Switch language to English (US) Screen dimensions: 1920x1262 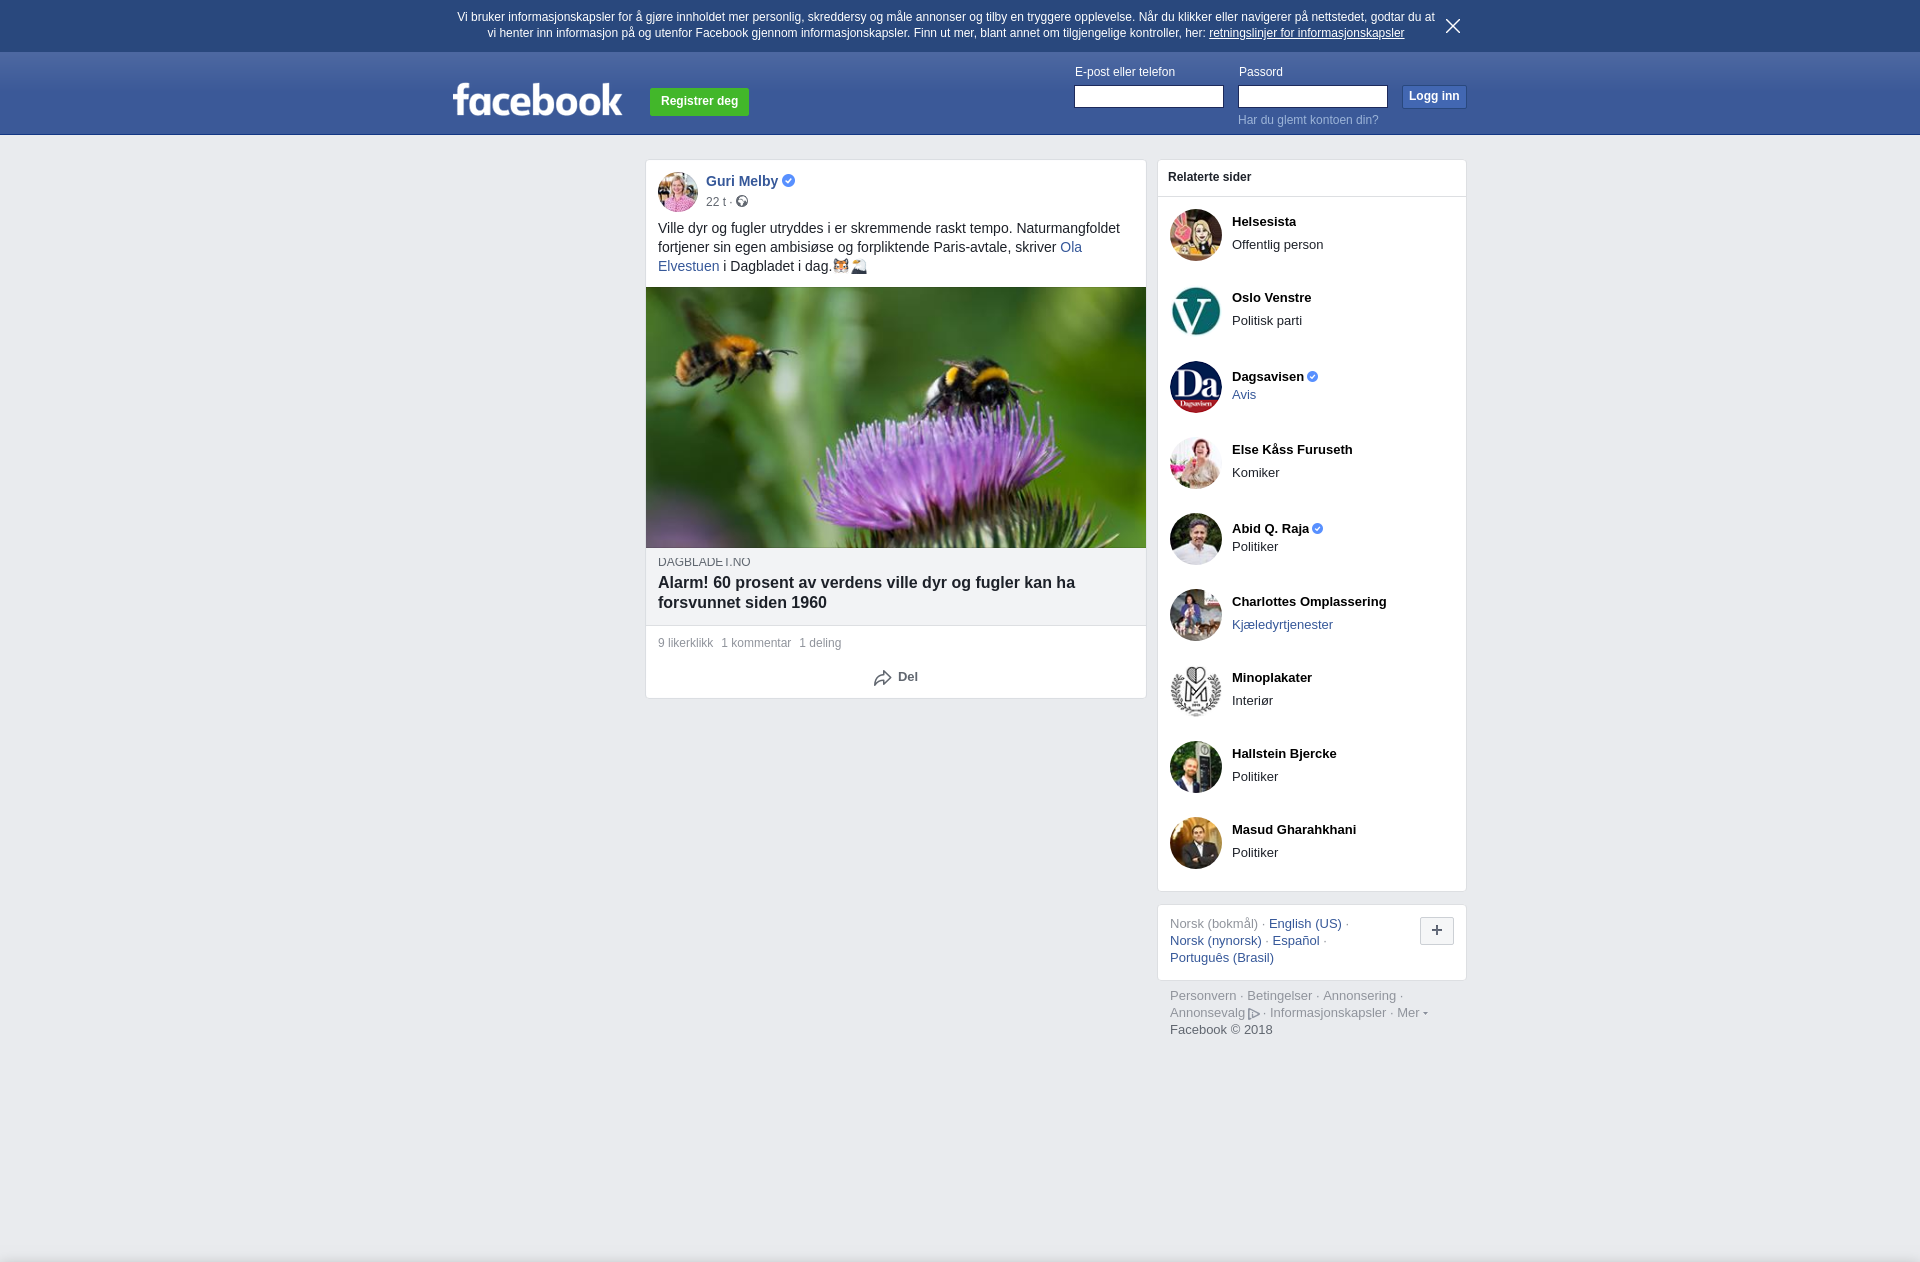point(1305,924)
